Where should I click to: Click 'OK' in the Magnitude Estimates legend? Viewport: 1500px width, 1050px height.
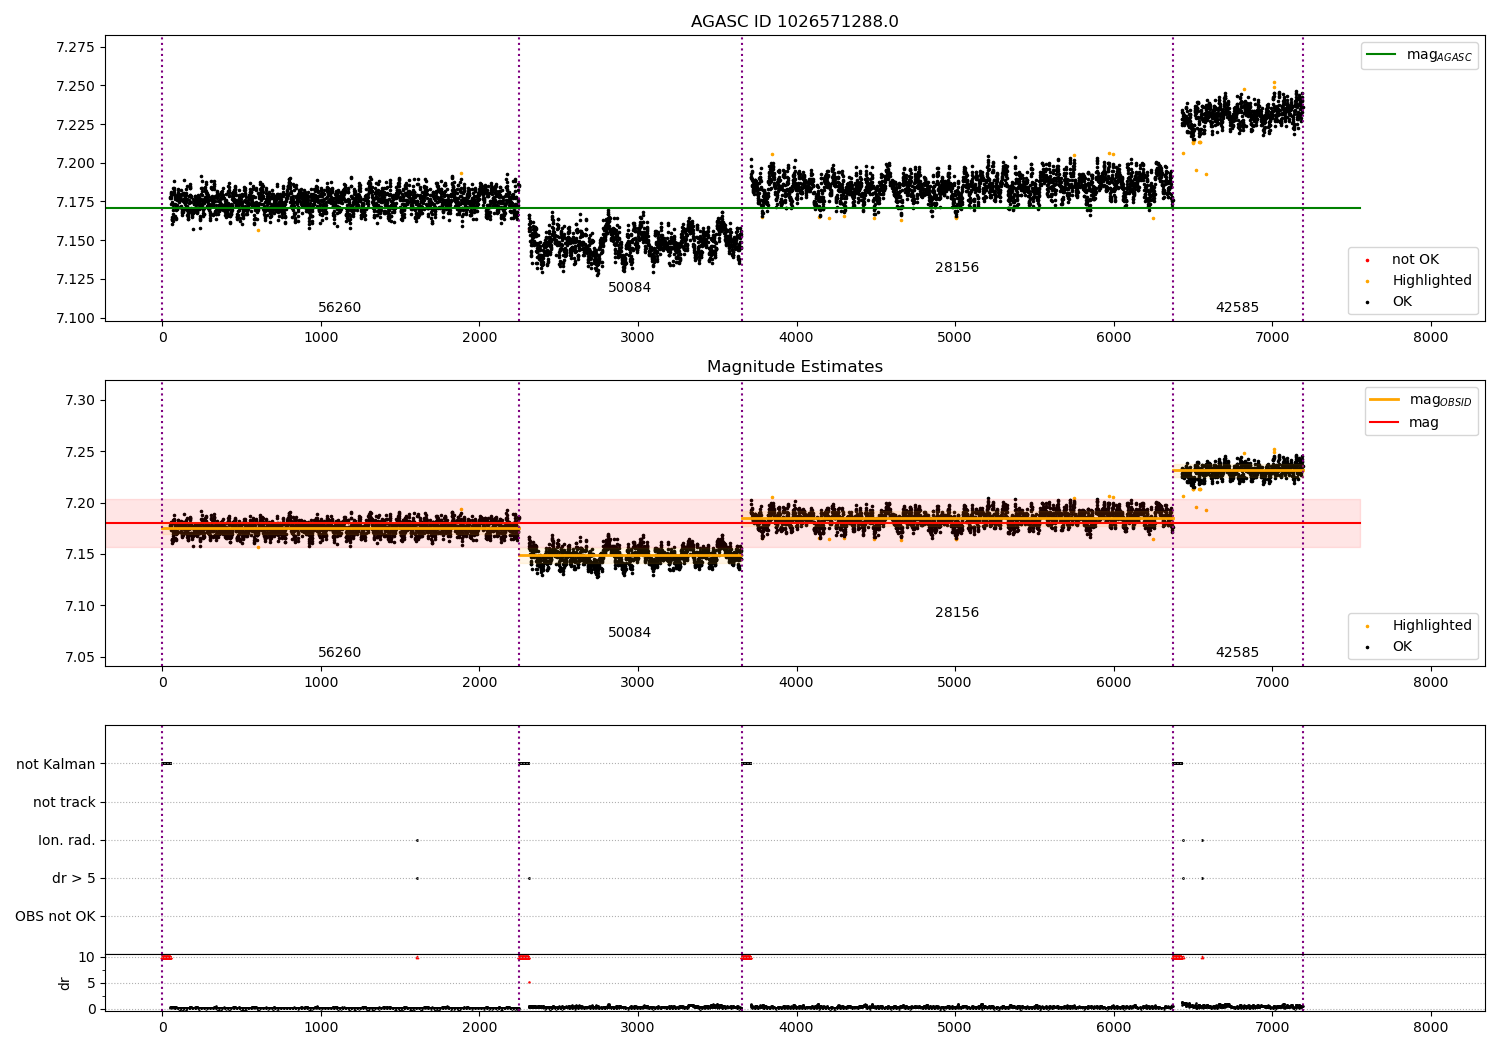[x=1402, y=646]
